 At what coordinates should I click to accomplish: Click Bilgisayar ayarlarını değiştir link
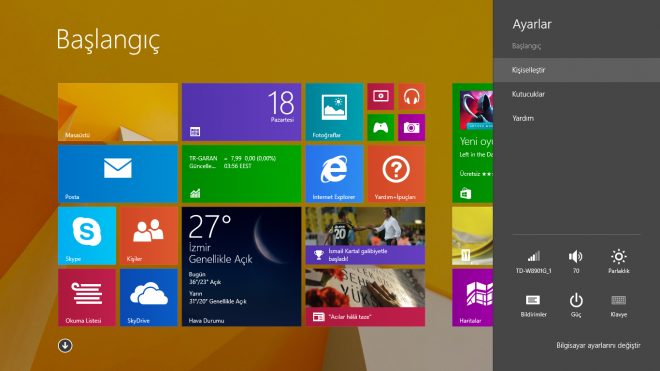pos(598,345)
